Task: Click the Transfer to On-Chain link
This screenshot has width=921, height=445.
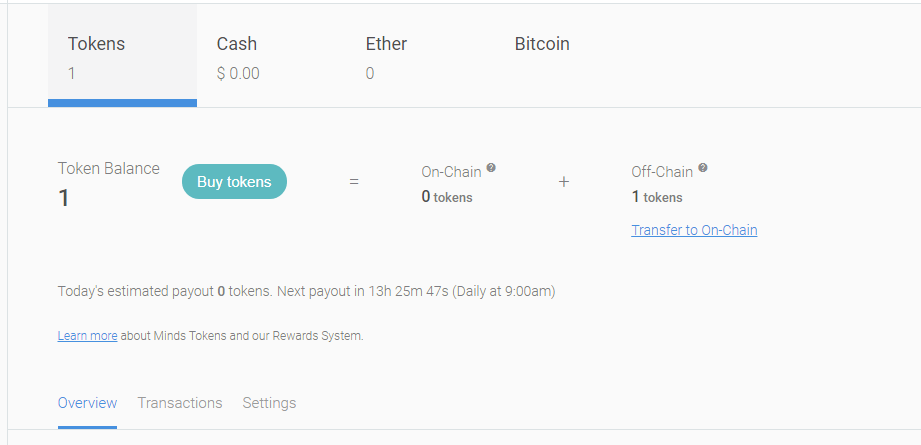Action: pos(694,230)
